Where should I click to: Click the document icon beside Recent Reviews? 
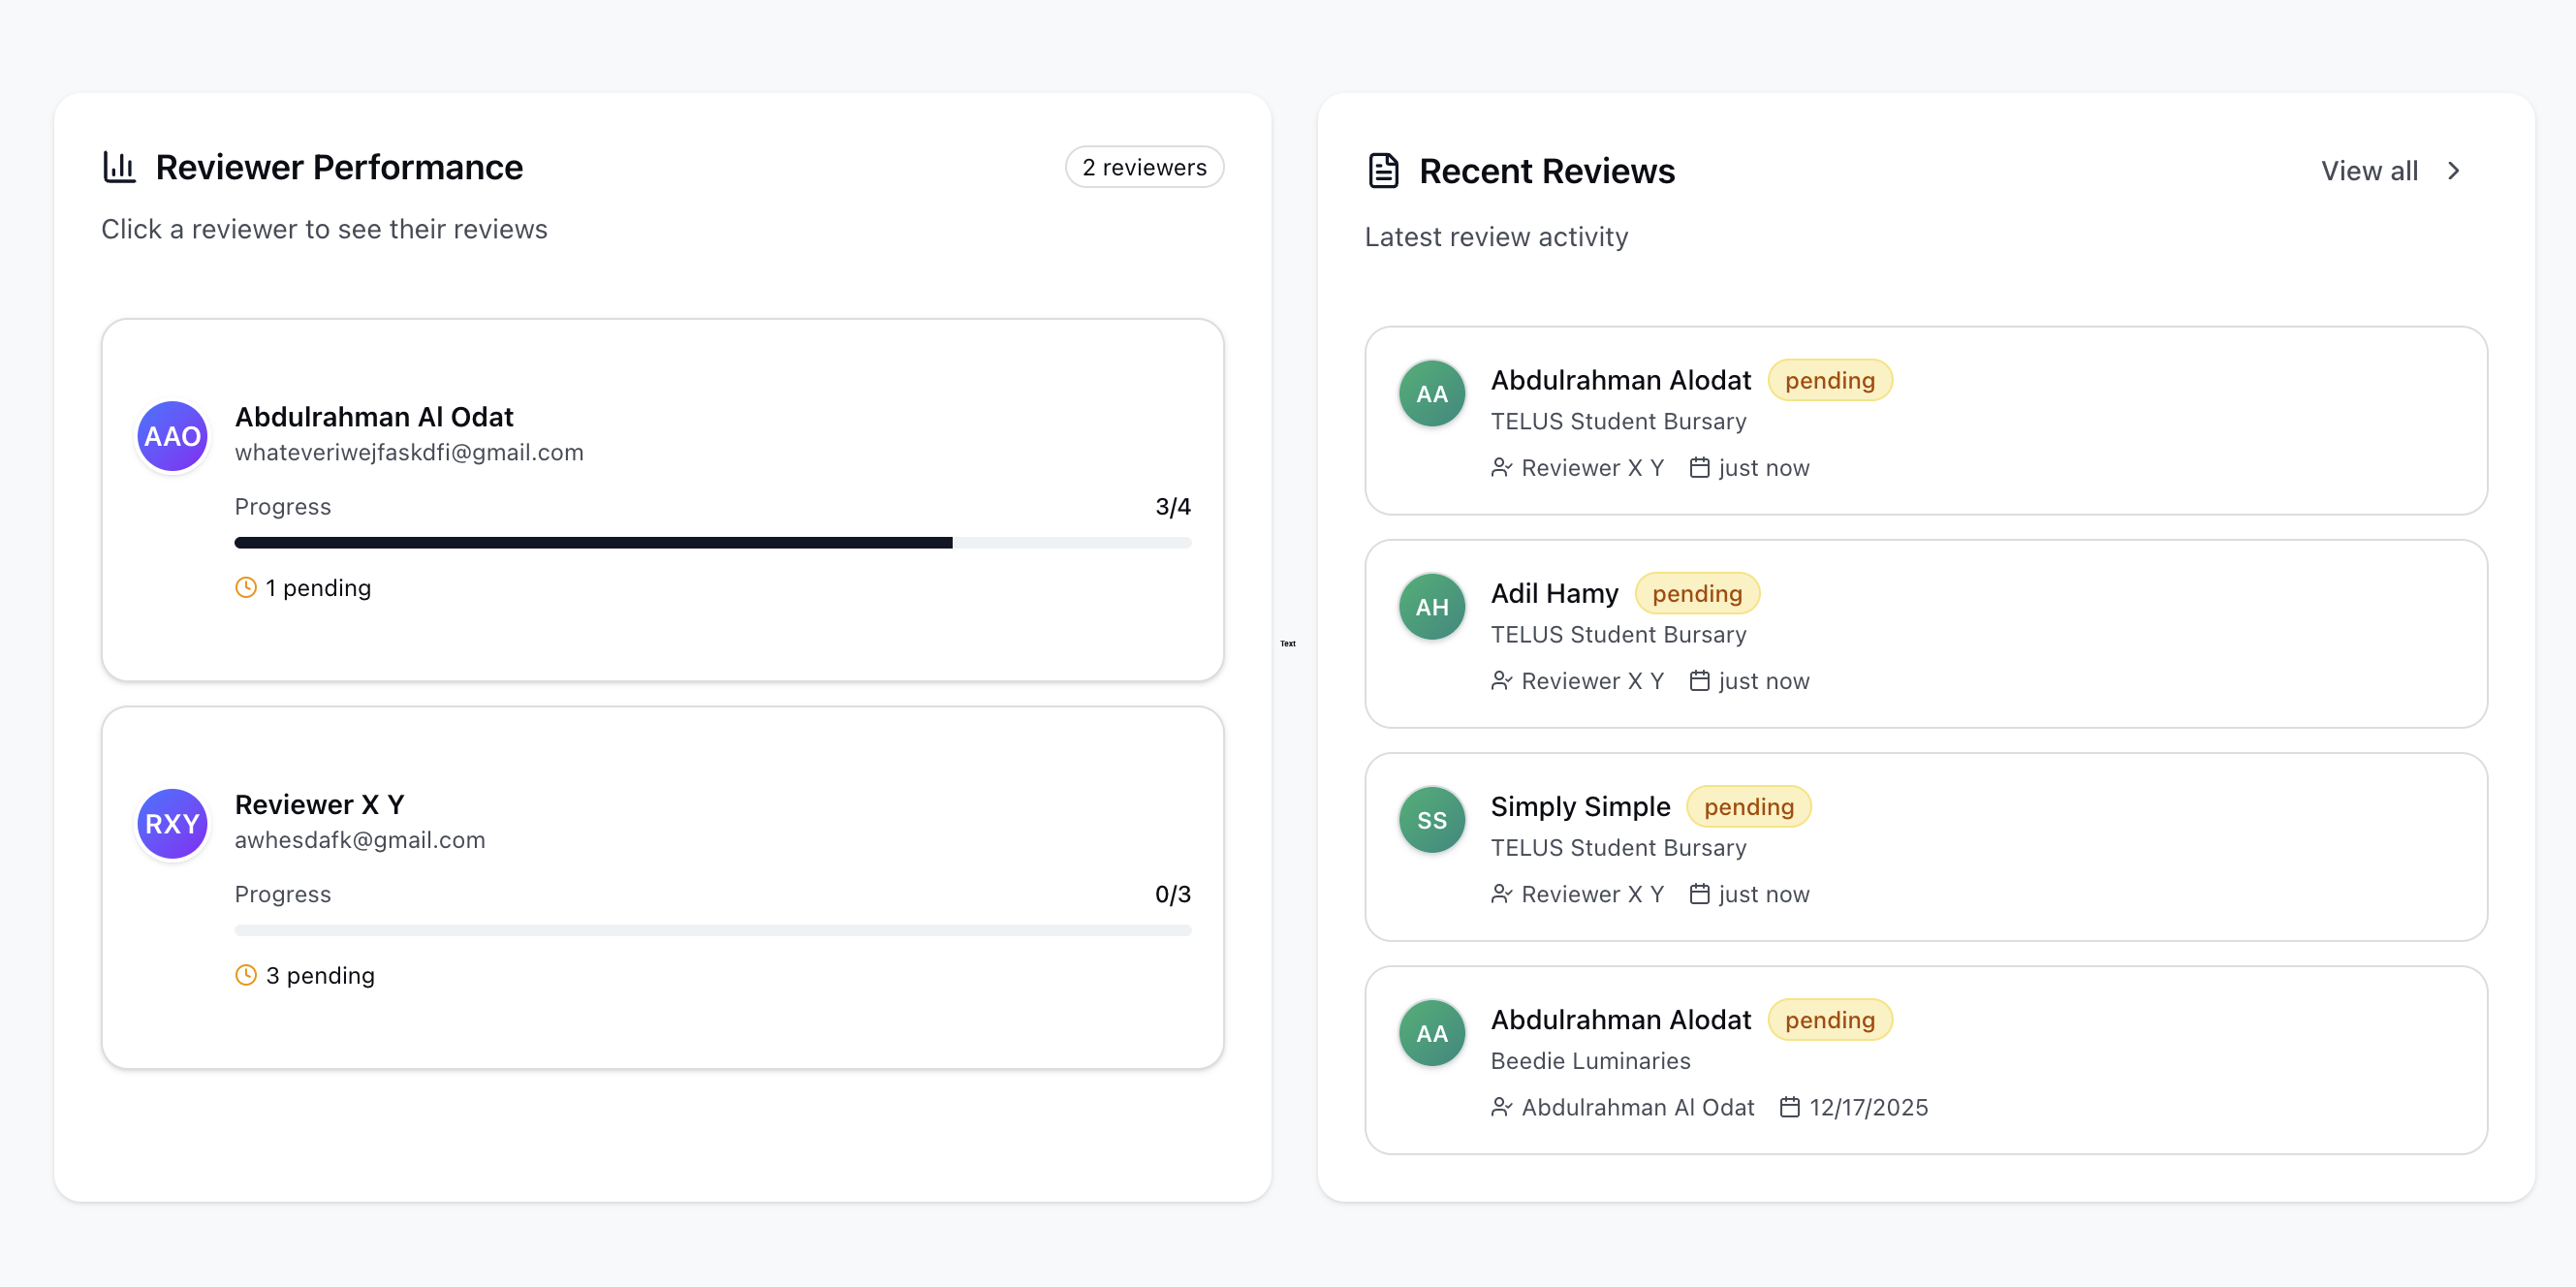click(1383, 171)
